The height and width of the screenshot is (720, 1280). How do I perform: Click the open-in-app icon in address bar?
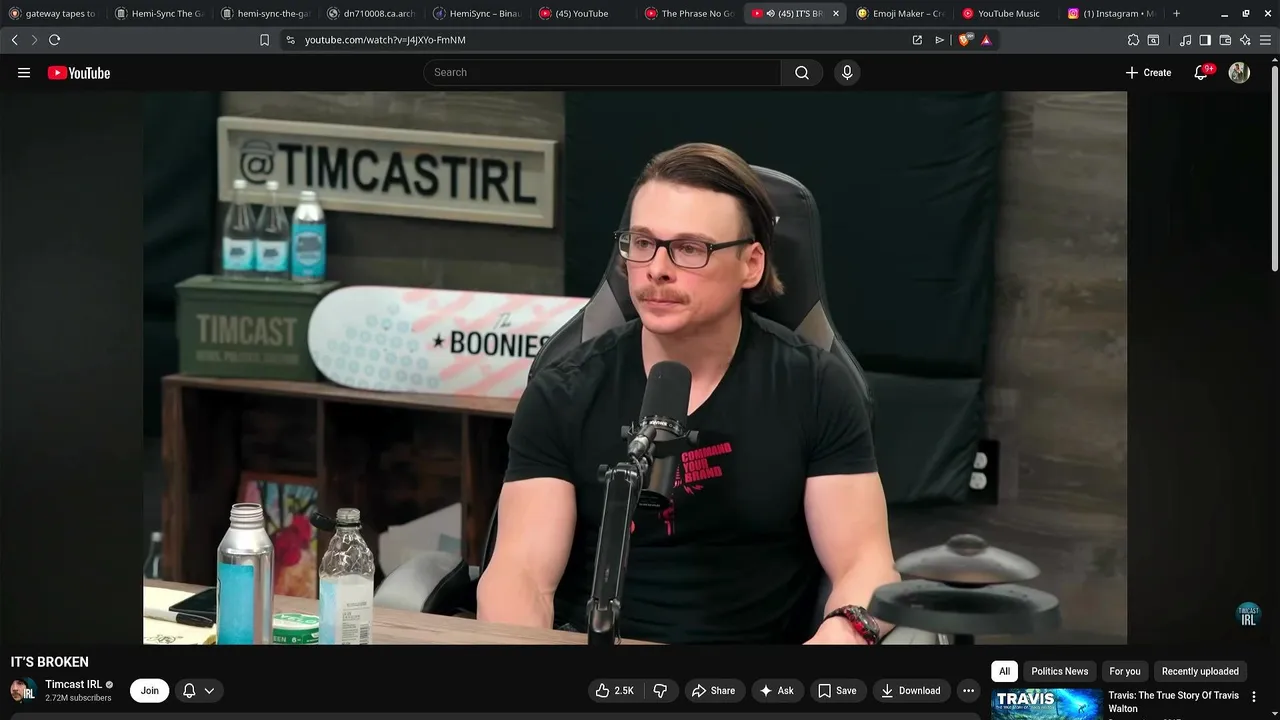click(917, 40)
